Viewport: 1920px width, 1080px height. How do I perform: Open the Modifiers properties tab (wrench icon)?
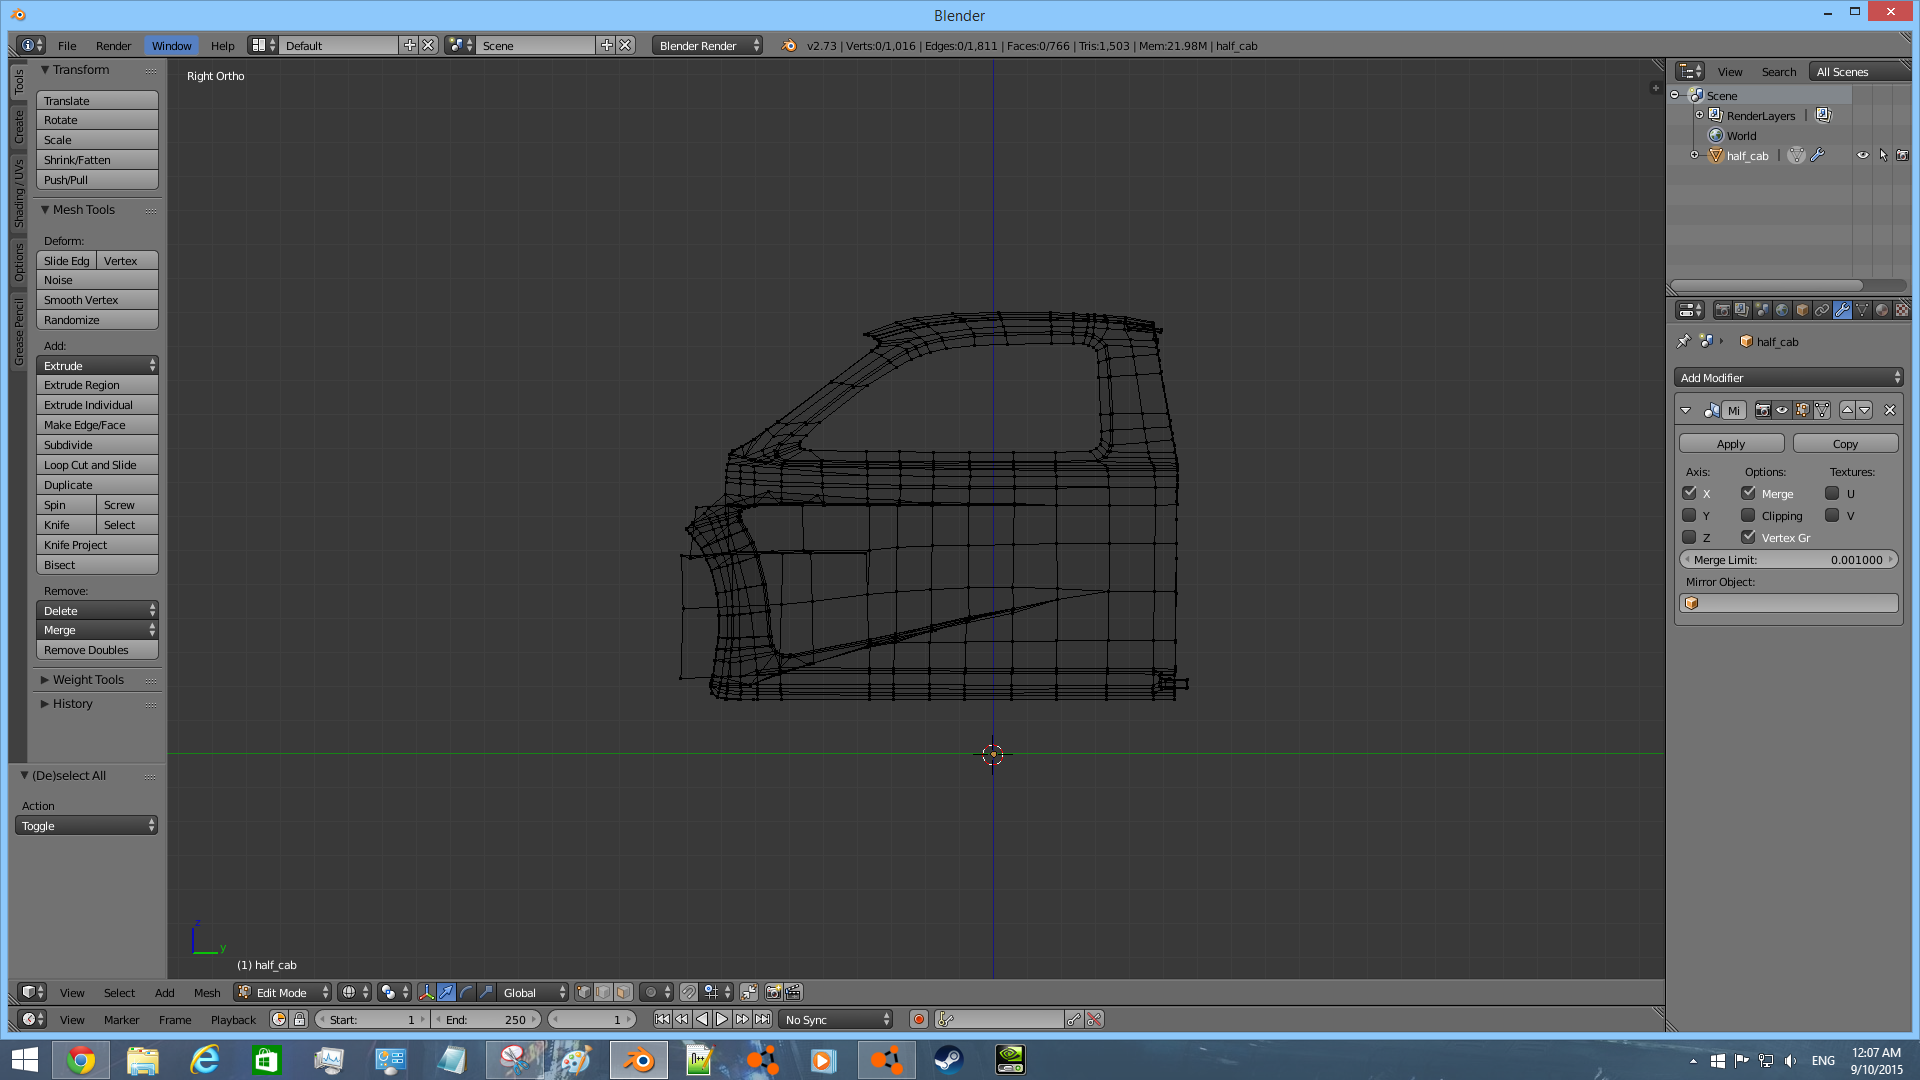coord(1842,310)
